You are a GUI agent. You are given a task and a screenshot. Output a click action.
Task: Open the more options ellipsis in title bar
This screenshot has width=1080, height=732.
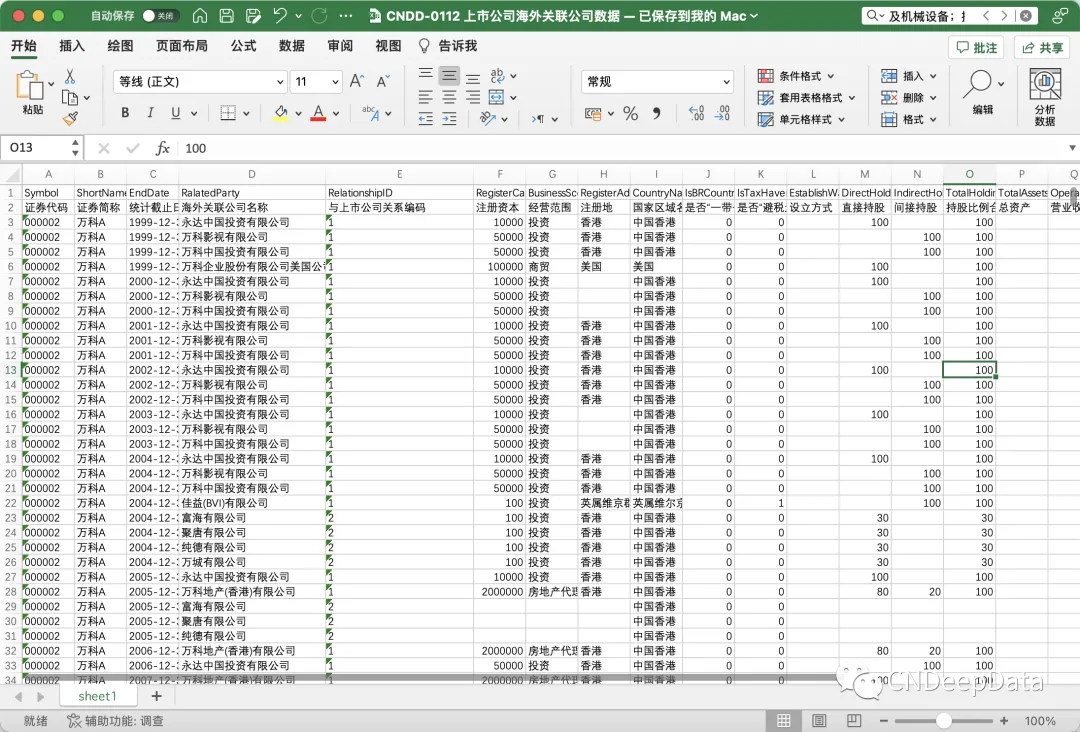pyautogui.click(x=346, y=15)
